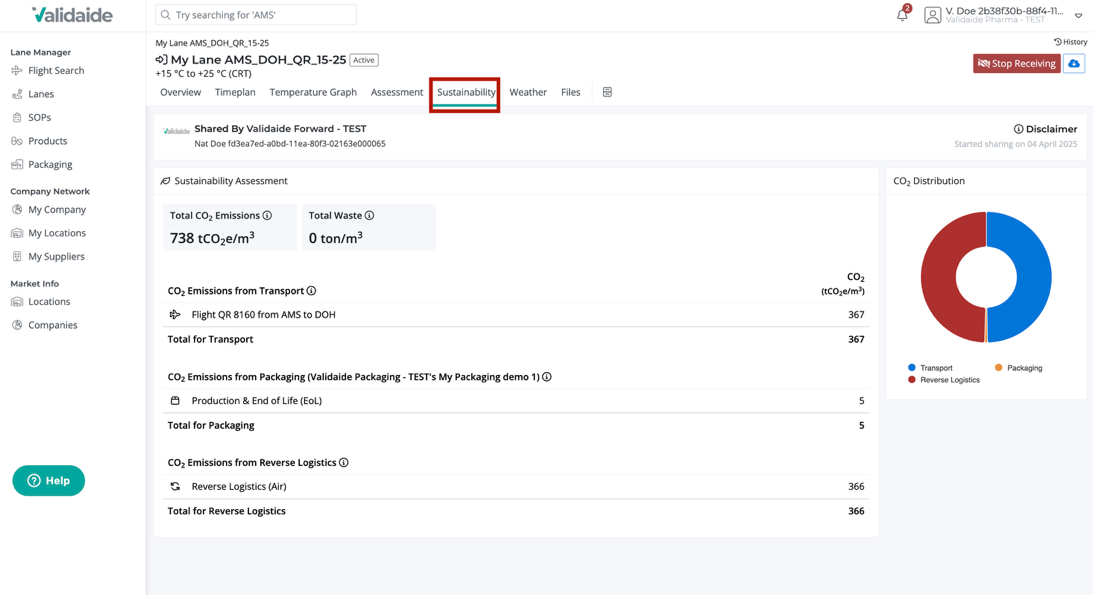Click info icon next to Emissions from Packaging
This screenshot has height=595, width=1093.
pyautogui.click(x=547, y=377)
